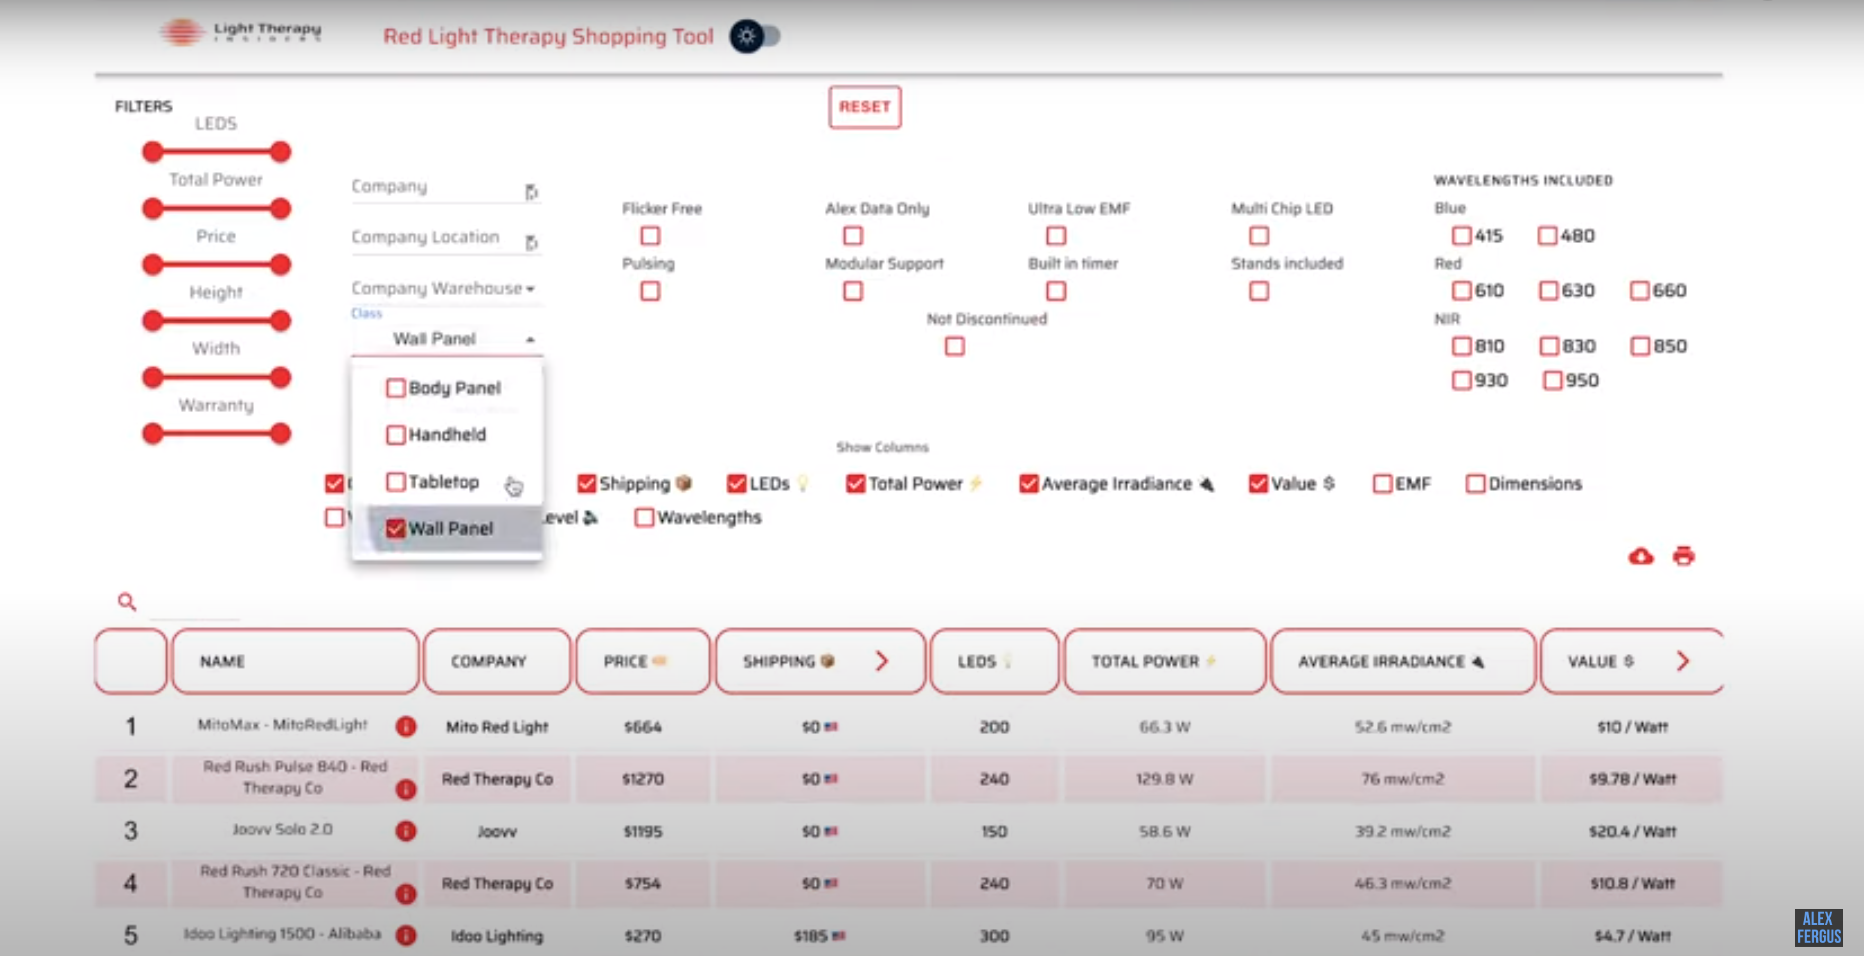
Task: Select the 415 blue wavelength checkbox
Action: [1462, 236]
